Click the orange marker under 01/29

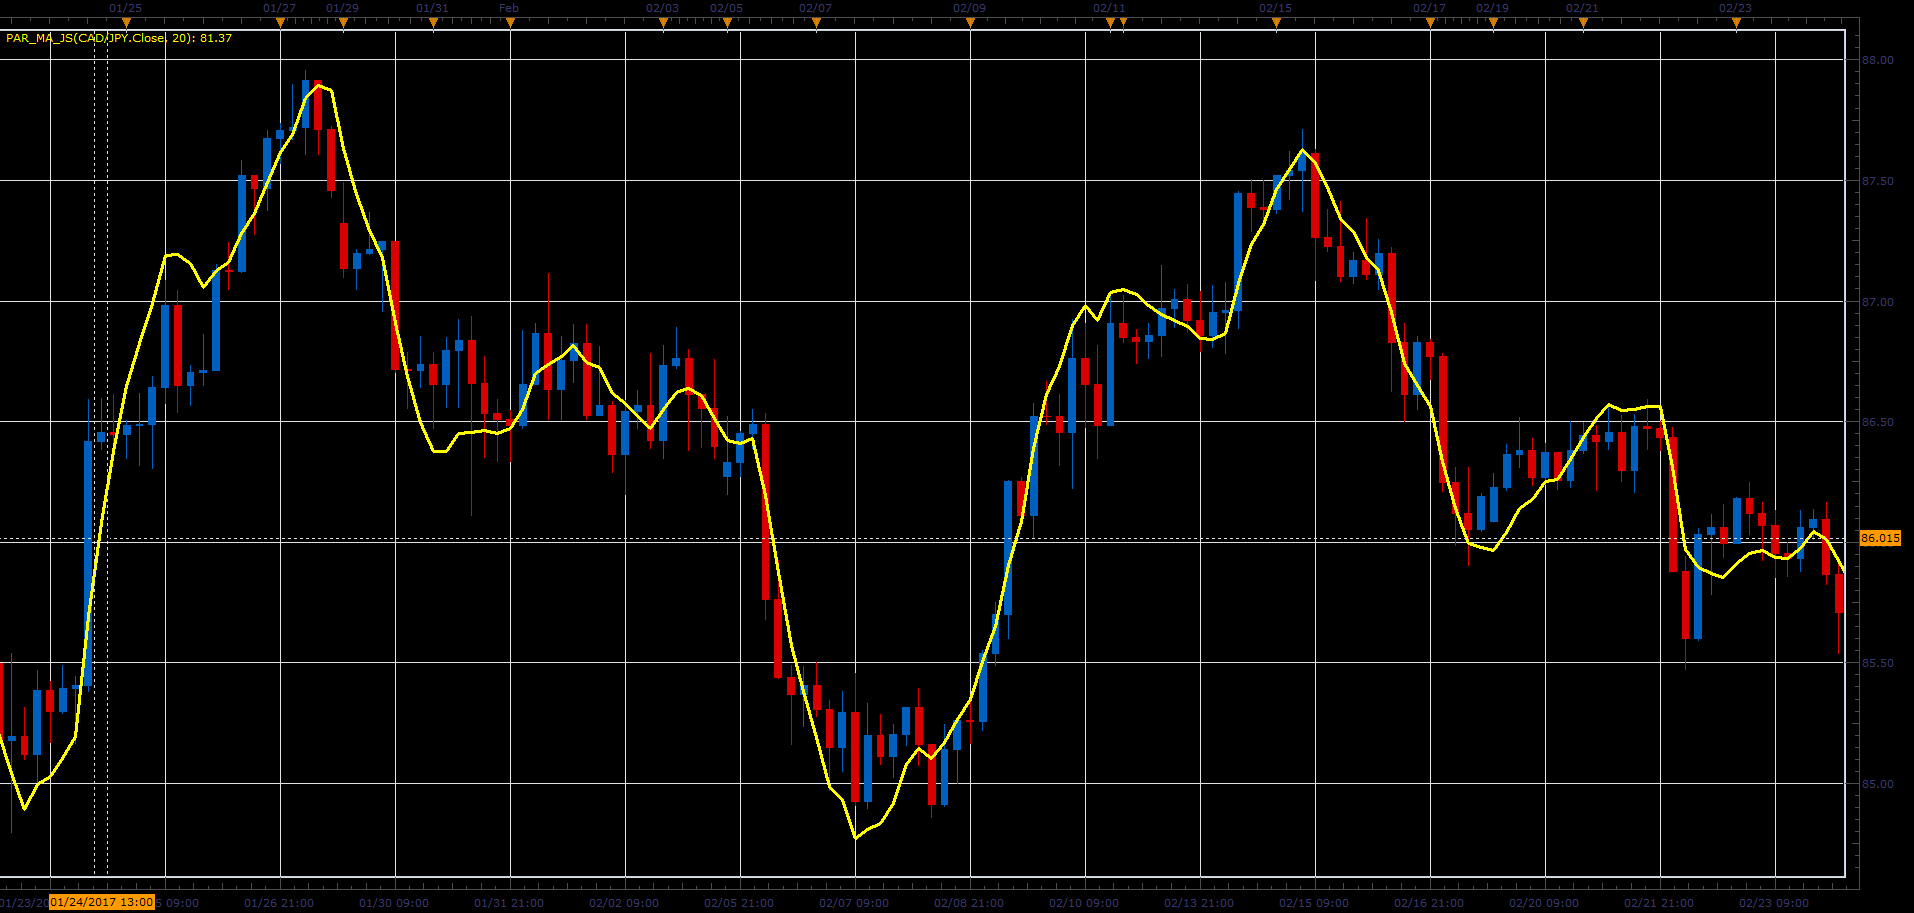[x=343, y=23]
